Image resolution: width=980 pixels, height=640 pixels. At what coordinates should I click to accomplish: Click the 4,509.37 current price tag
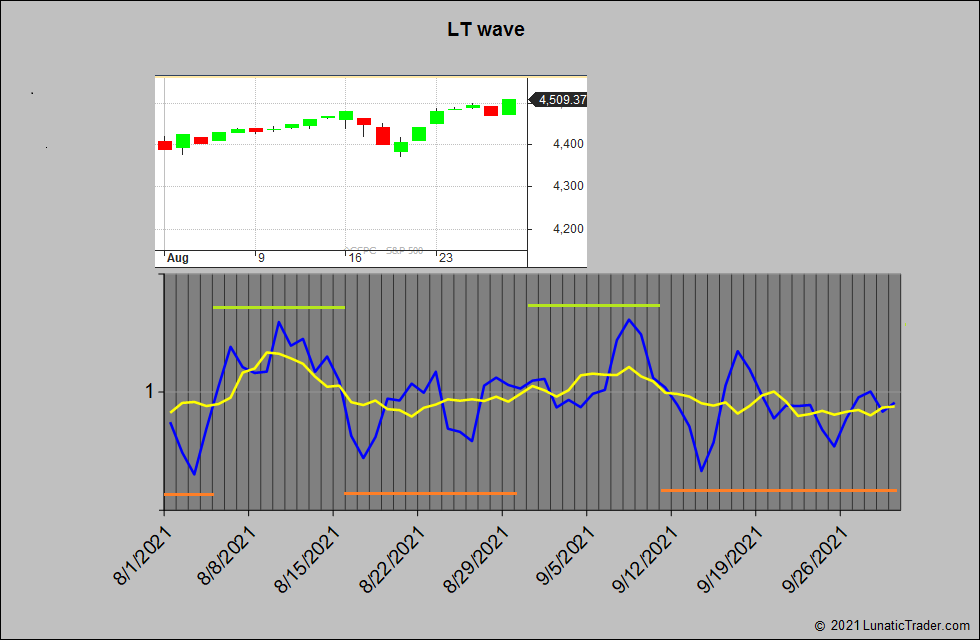click(560, 99)
